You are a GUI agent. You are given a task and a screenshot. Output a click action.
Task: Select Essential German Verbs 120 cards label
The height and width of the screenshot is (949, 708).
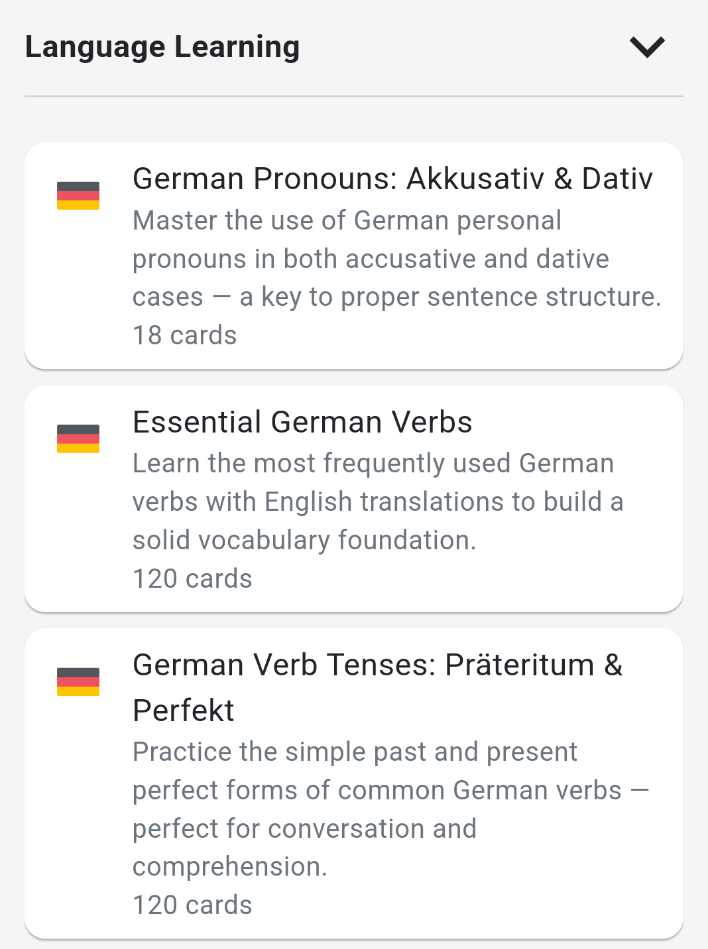click(x=192, y=579)
